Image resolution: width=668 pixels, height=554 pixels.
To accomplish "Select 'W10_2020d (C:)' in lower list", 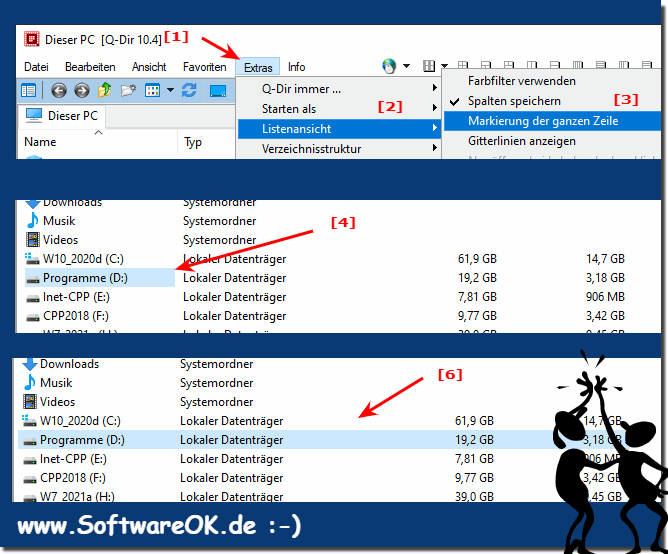I will [80, 421].
